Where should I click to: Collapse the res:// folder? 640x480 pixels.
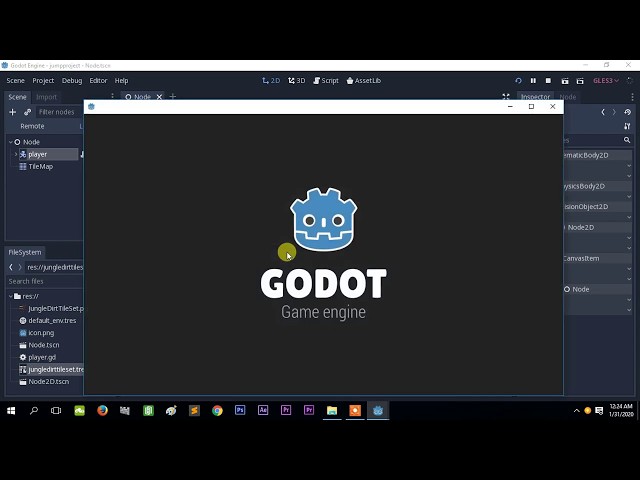11,296
